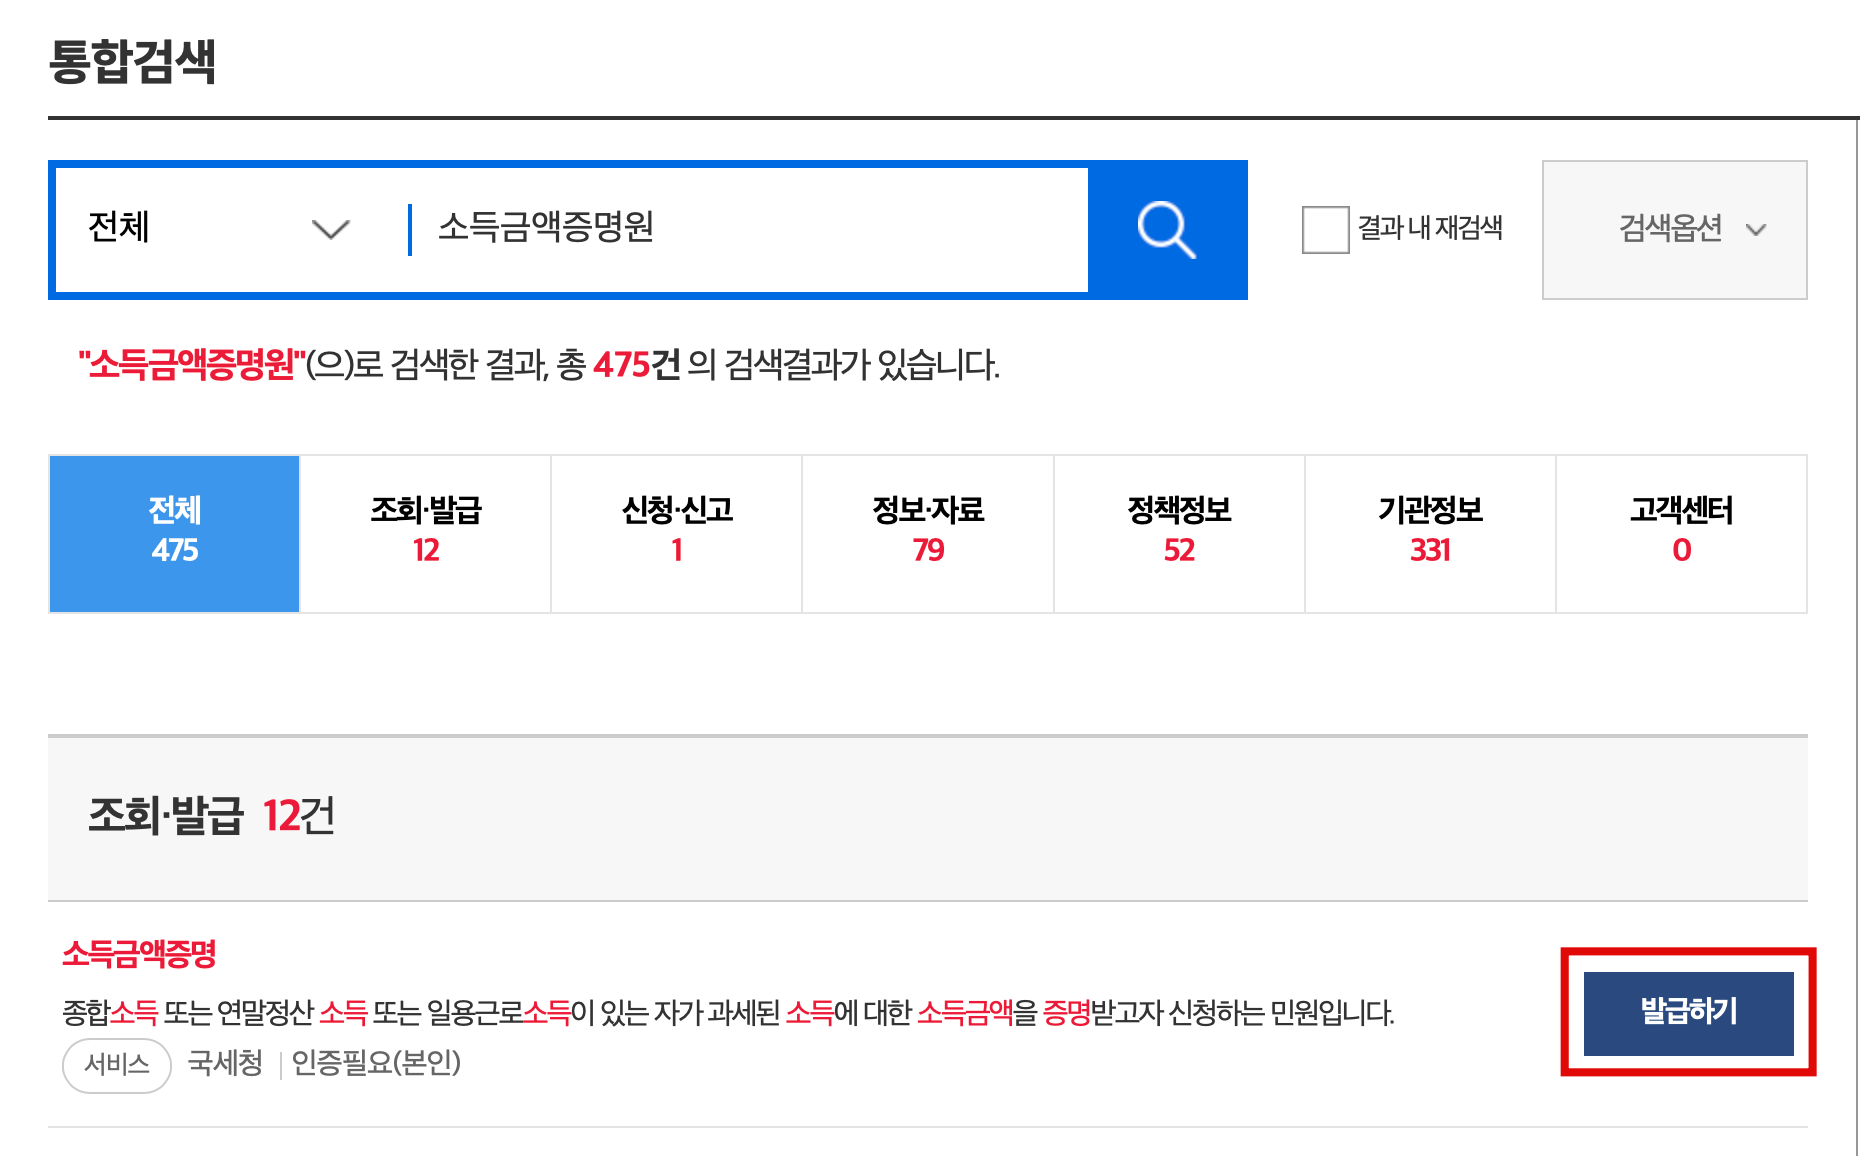Select the 전체 475 tab
Image resolution: width=1860 pixels, height=1156 pixels.
click(174, 532)
